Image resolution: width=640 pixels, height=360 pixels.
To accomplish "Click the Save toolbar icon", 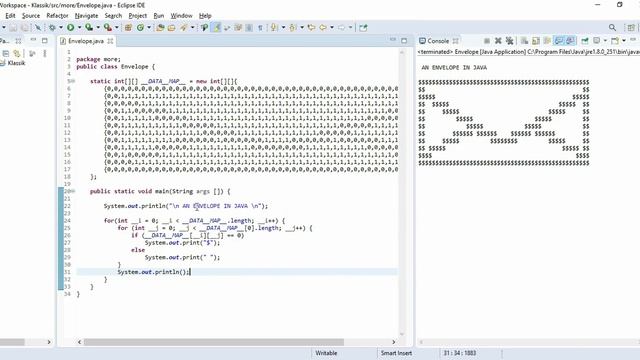I will point(13,28).
